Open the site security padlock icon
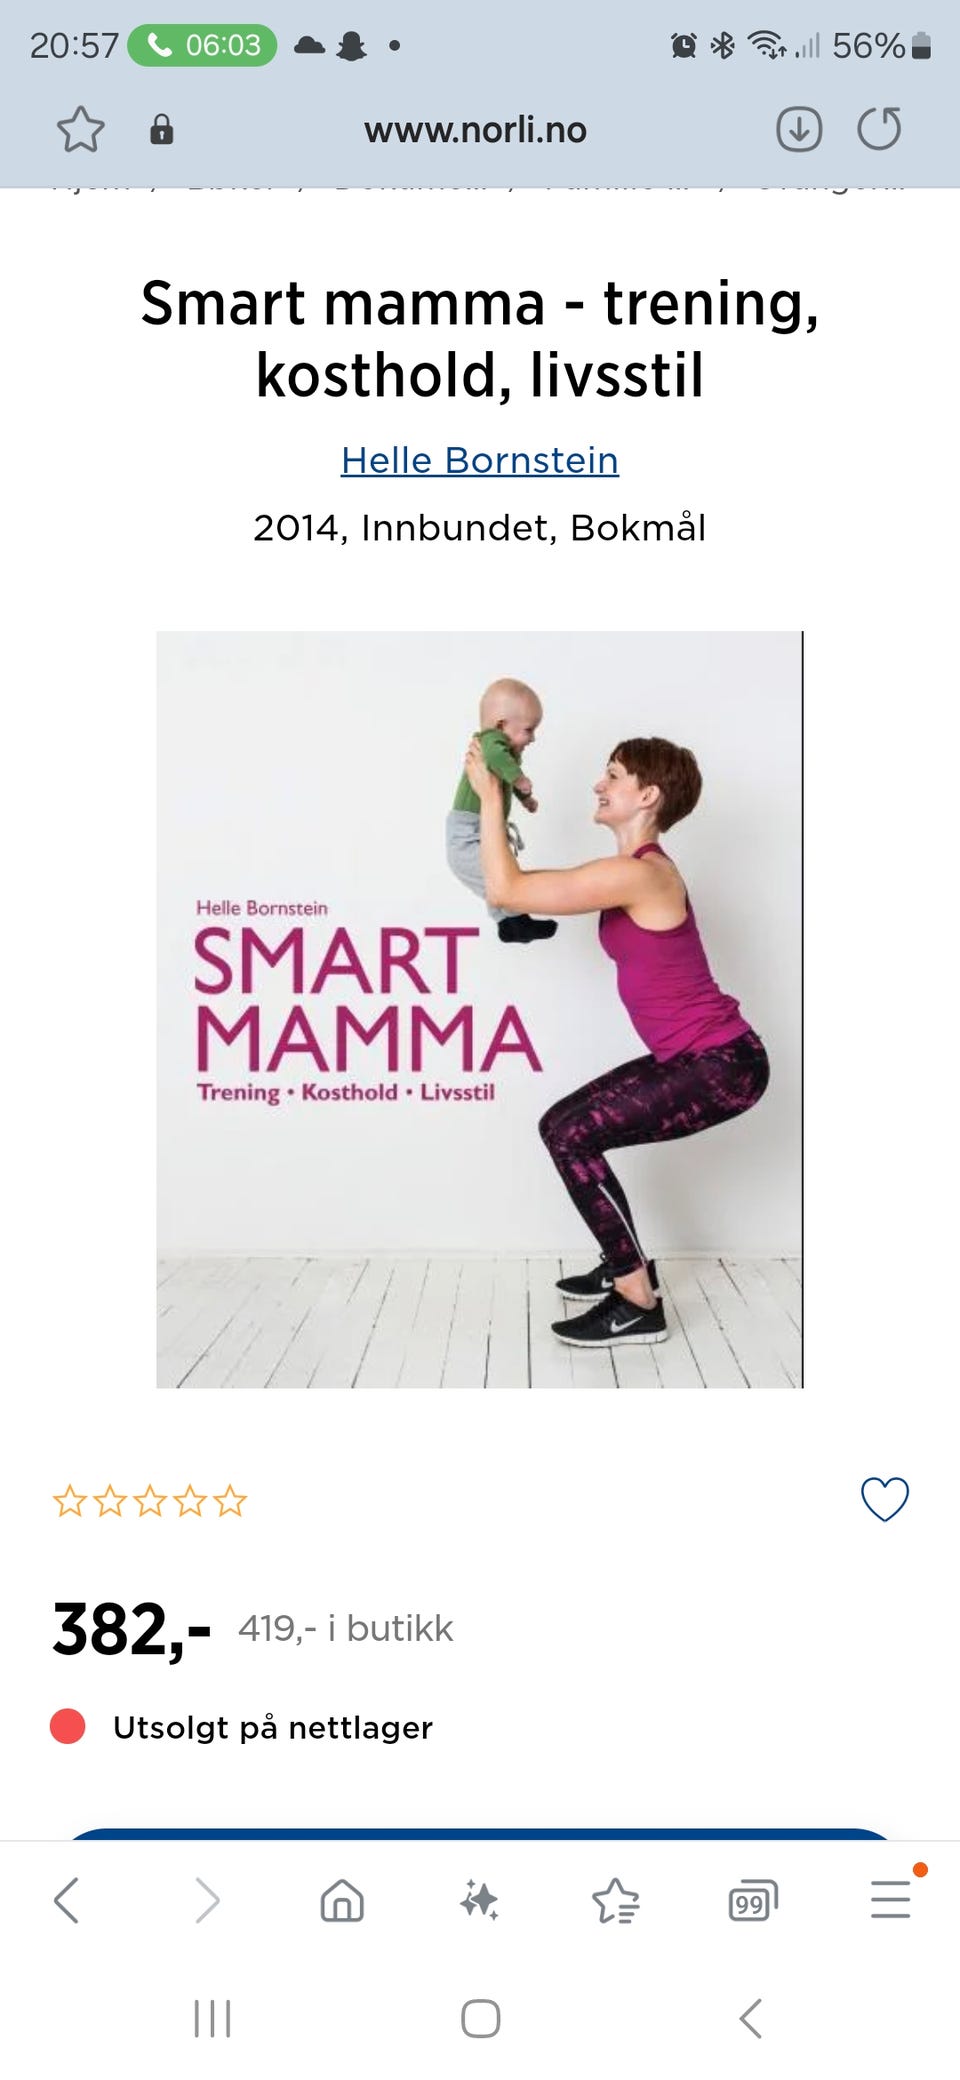The image size is (960, 2080). tap(161, 130)
